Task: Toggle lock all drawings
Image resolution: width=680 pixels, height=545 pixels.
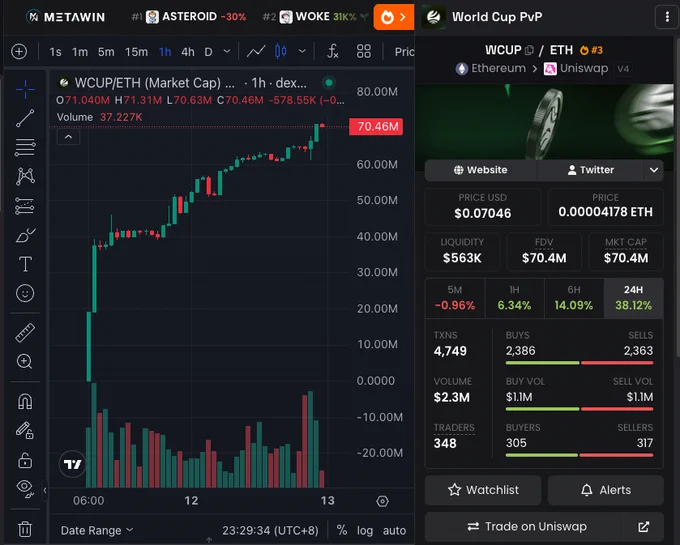Action: point(25,460)
